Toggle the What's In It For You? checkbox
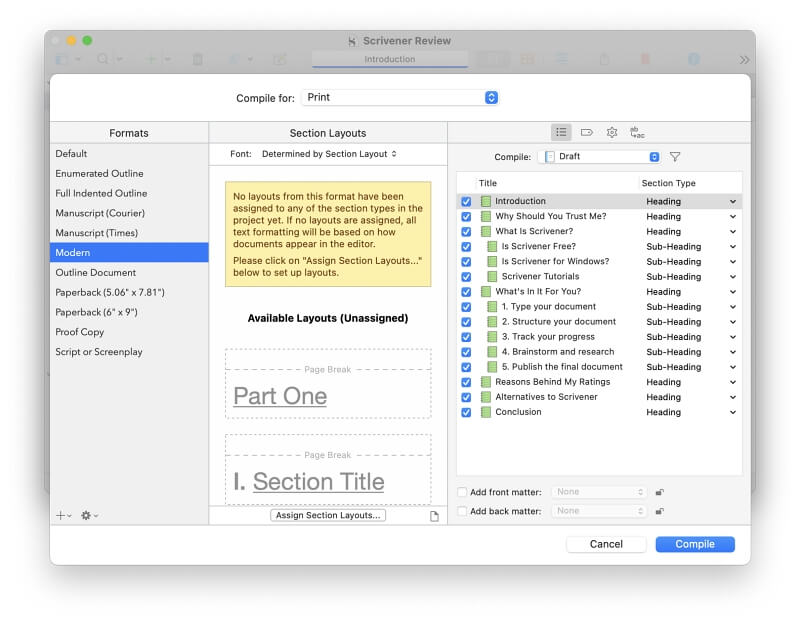This screenshot has height=624, width=800. (x=466, y=292)
